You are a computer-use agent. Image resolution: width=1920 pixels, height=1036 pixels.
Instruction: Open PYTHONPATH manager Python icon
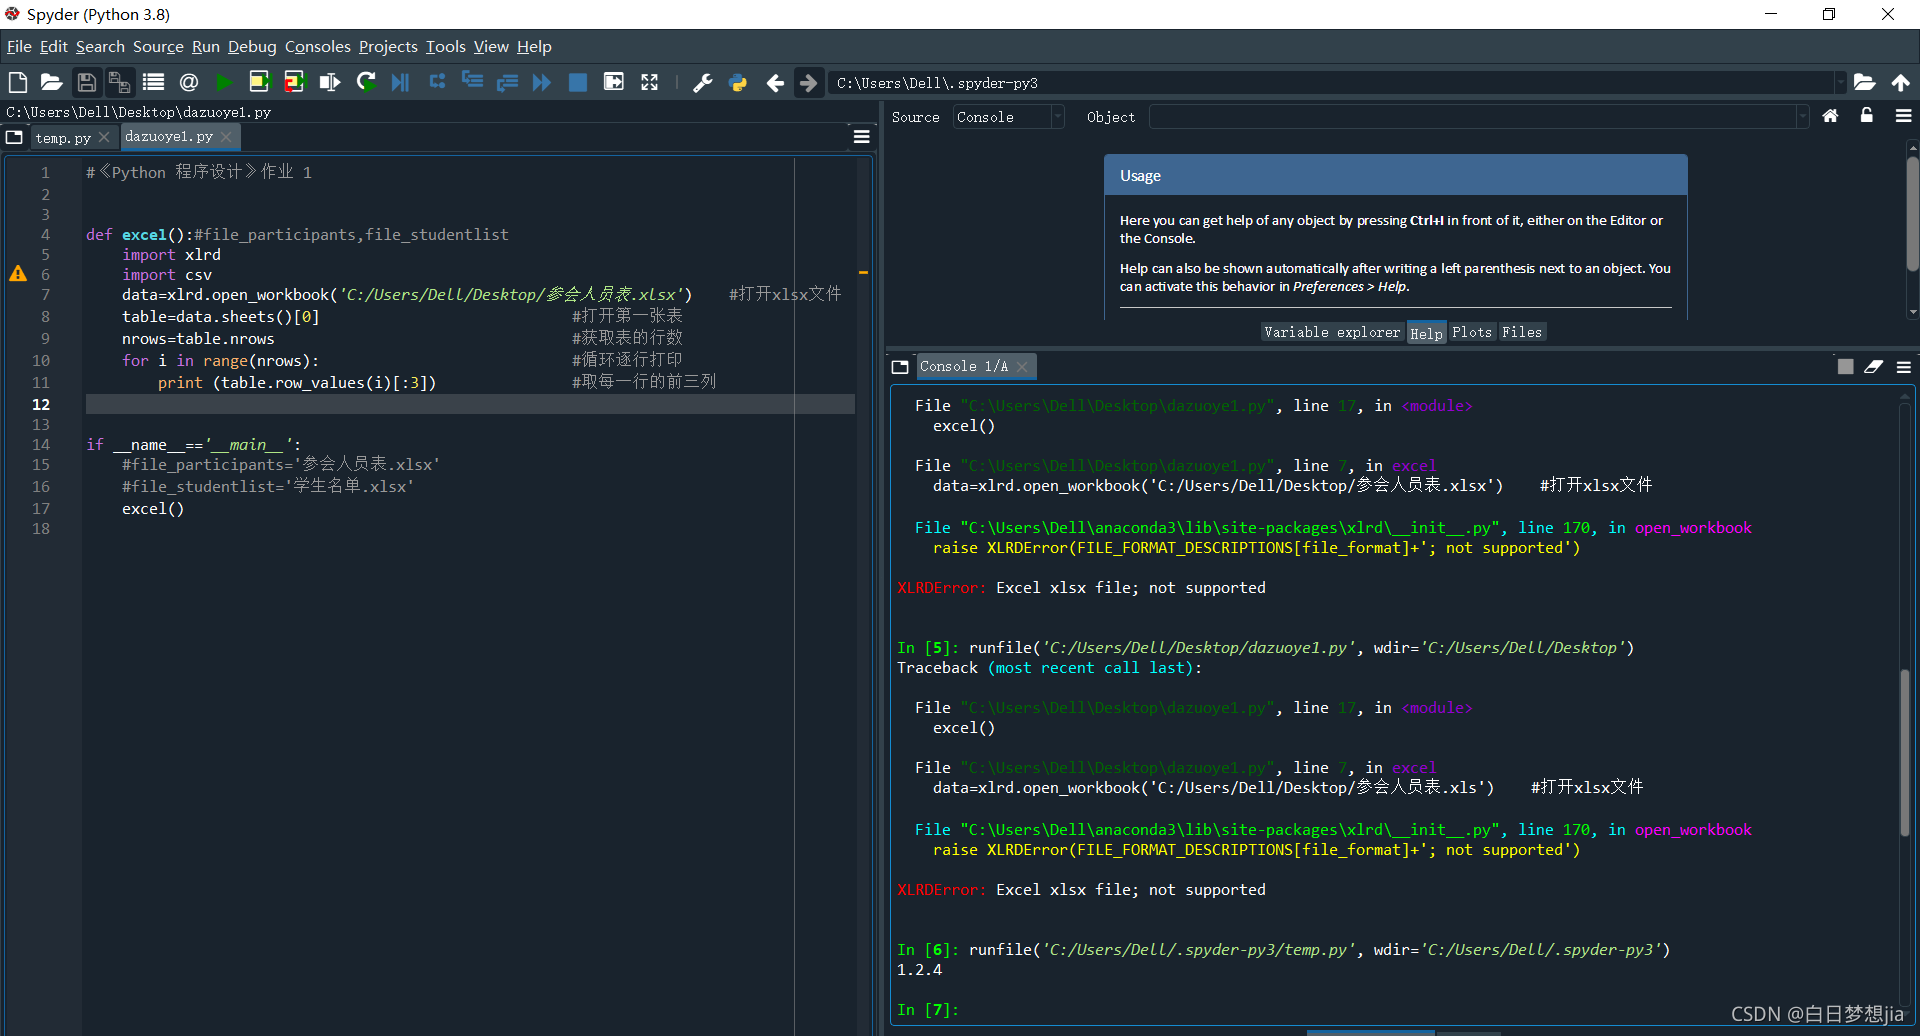[738, 82]
